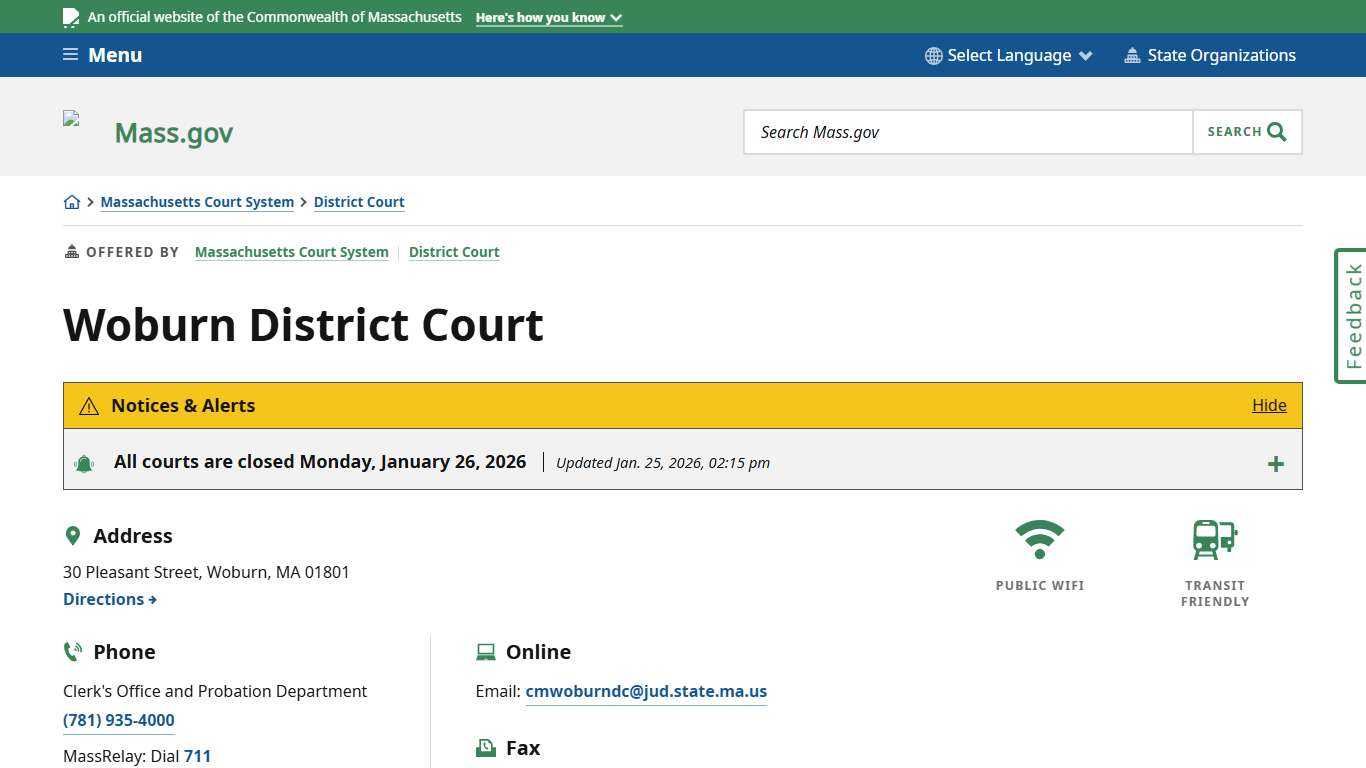The height and width of the screenshot is (768, 1366).
Task: Hide the Notices & Alerts banner
Action: (1269, 405)
